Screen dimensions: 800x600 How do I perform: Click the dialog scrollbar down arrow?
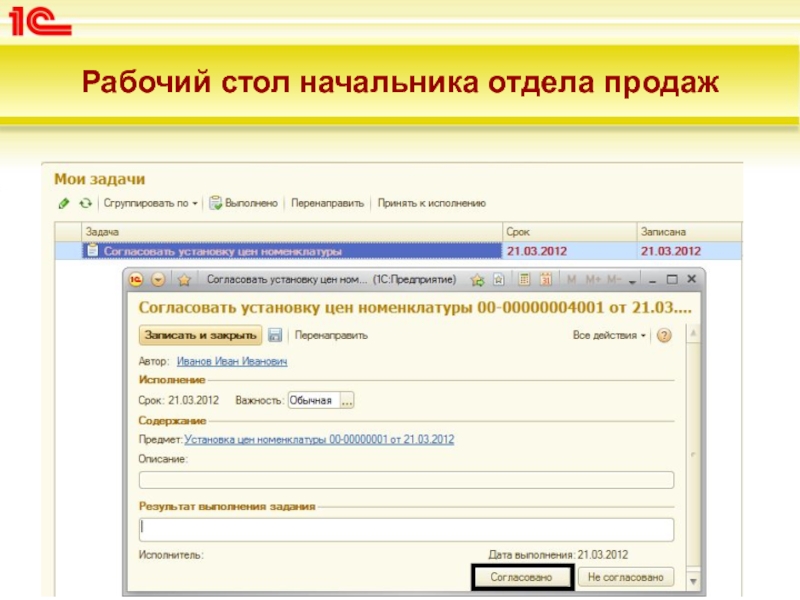(x=693, y=581)
